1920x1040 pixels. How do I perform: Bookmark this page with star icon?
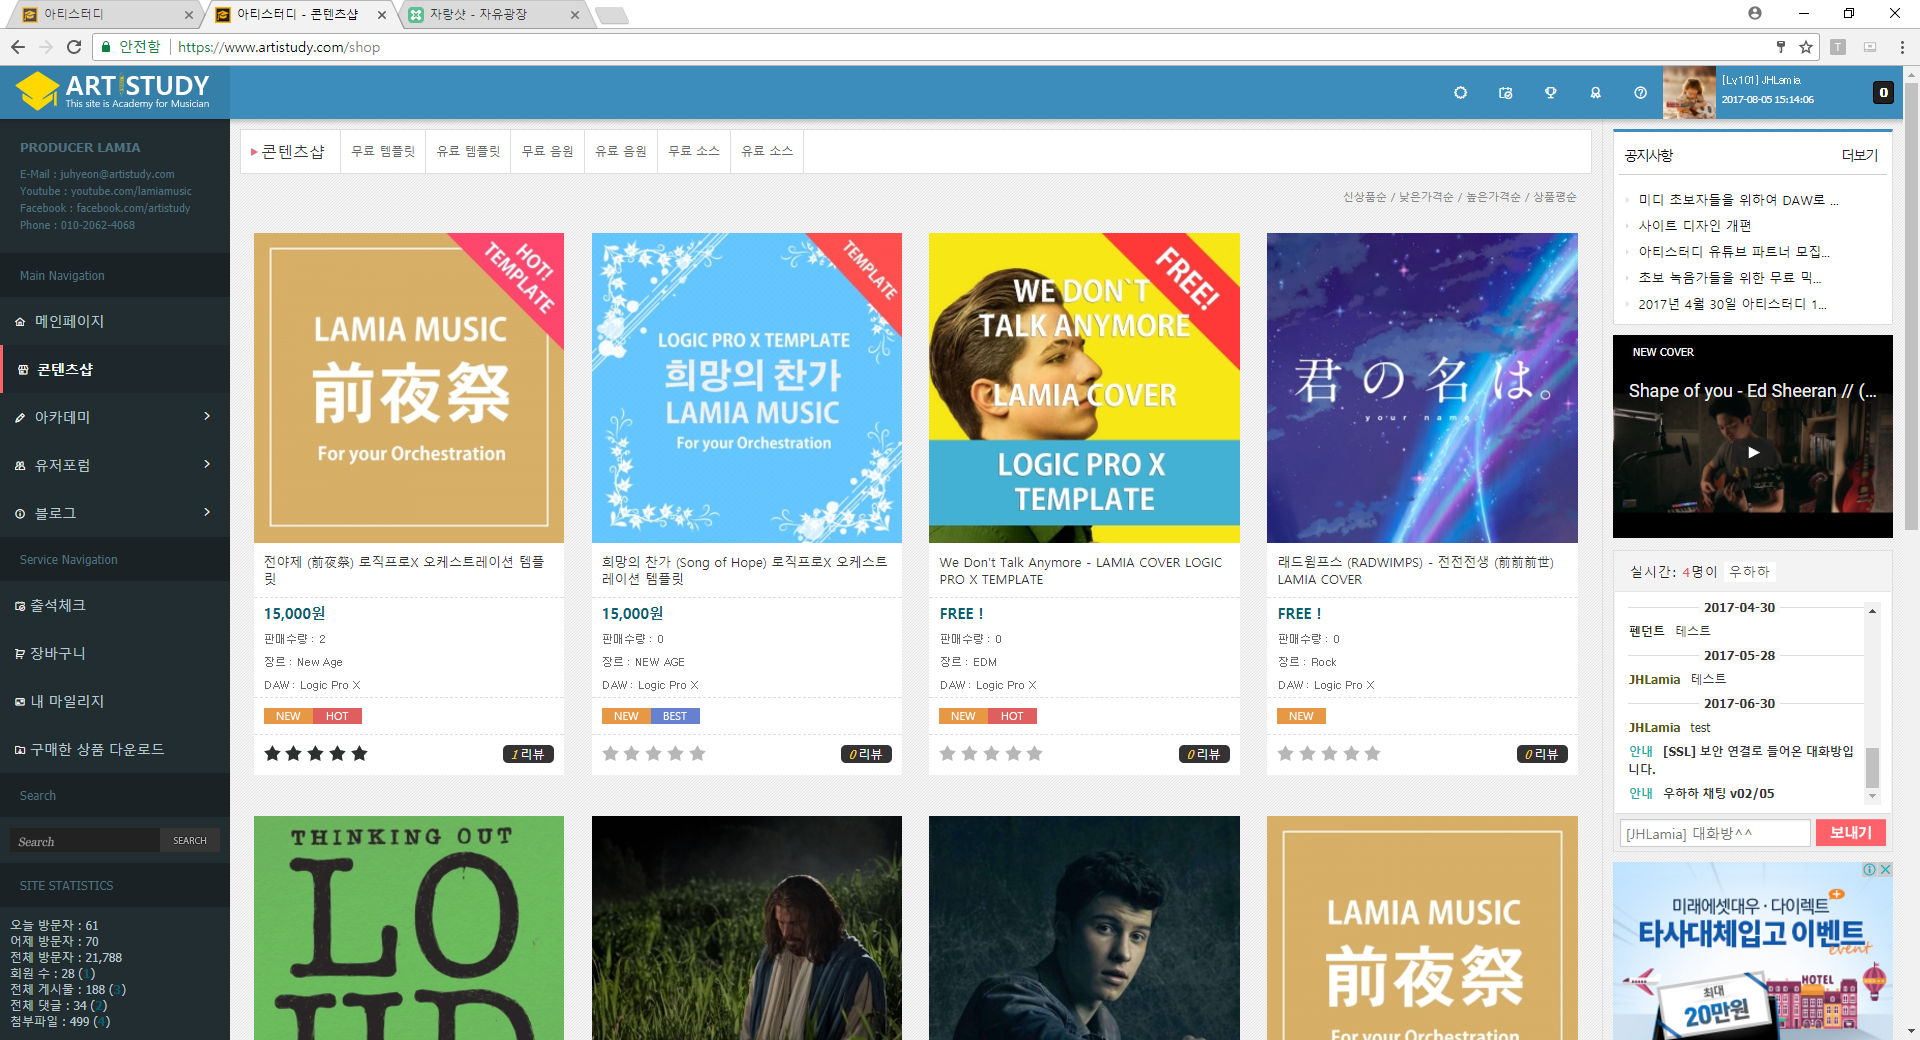pyautogui.click(x=1806, y=47)
